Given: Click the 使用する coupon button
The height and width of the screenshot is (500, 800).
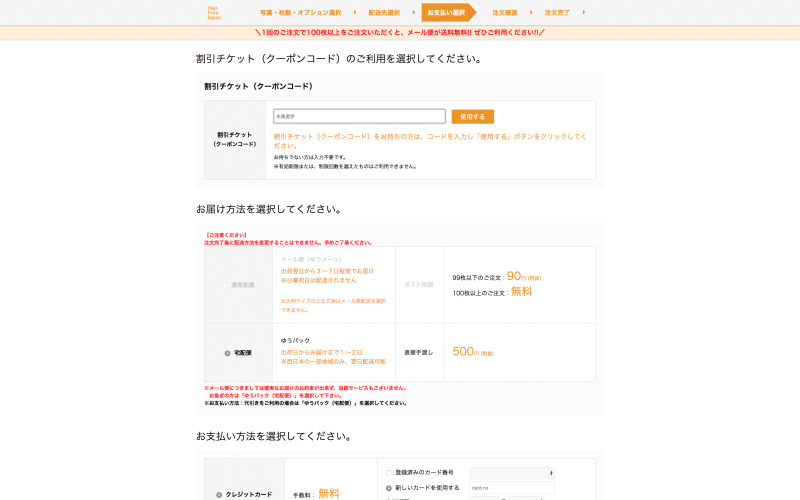Looking at the screenshot, I should click(472, 117).
